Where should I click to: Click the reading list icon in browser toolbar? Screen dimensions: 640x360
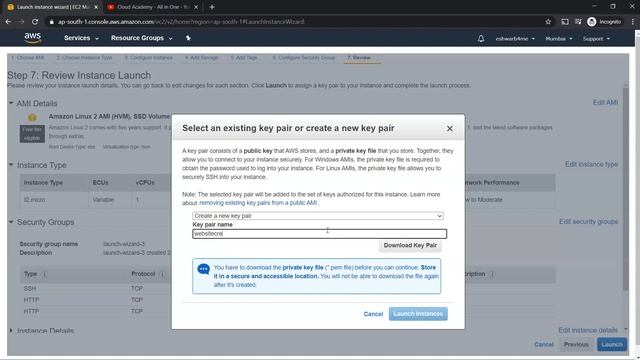point(578,22)
